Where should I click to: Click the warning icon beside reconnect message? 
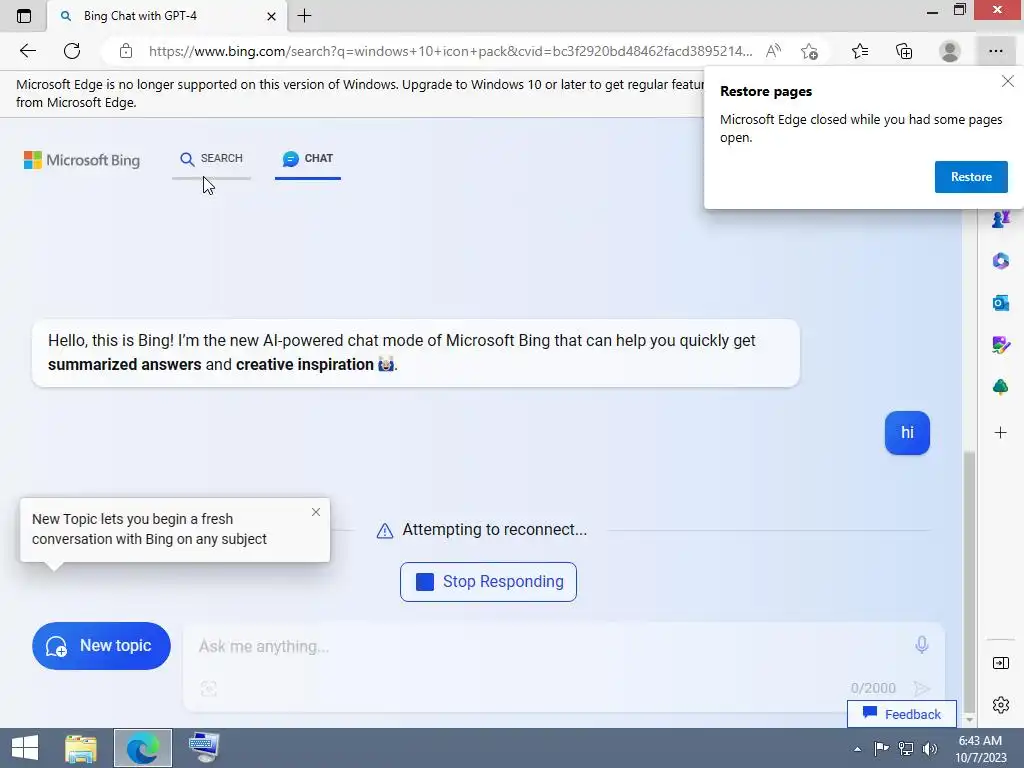tap(385, 530)
